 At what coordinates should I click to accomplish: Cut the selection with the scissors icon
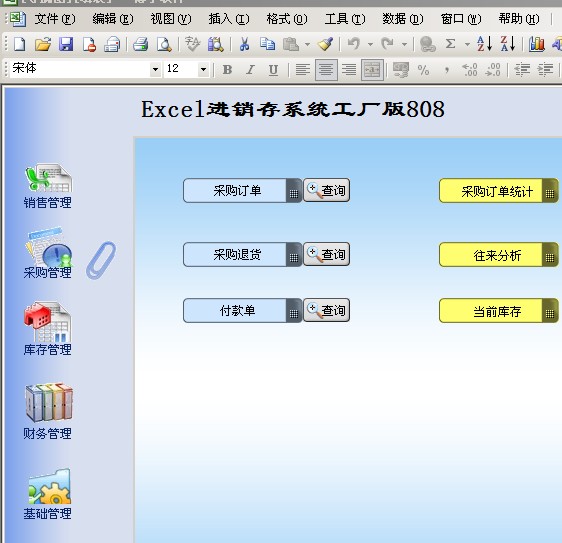point(244,44)
